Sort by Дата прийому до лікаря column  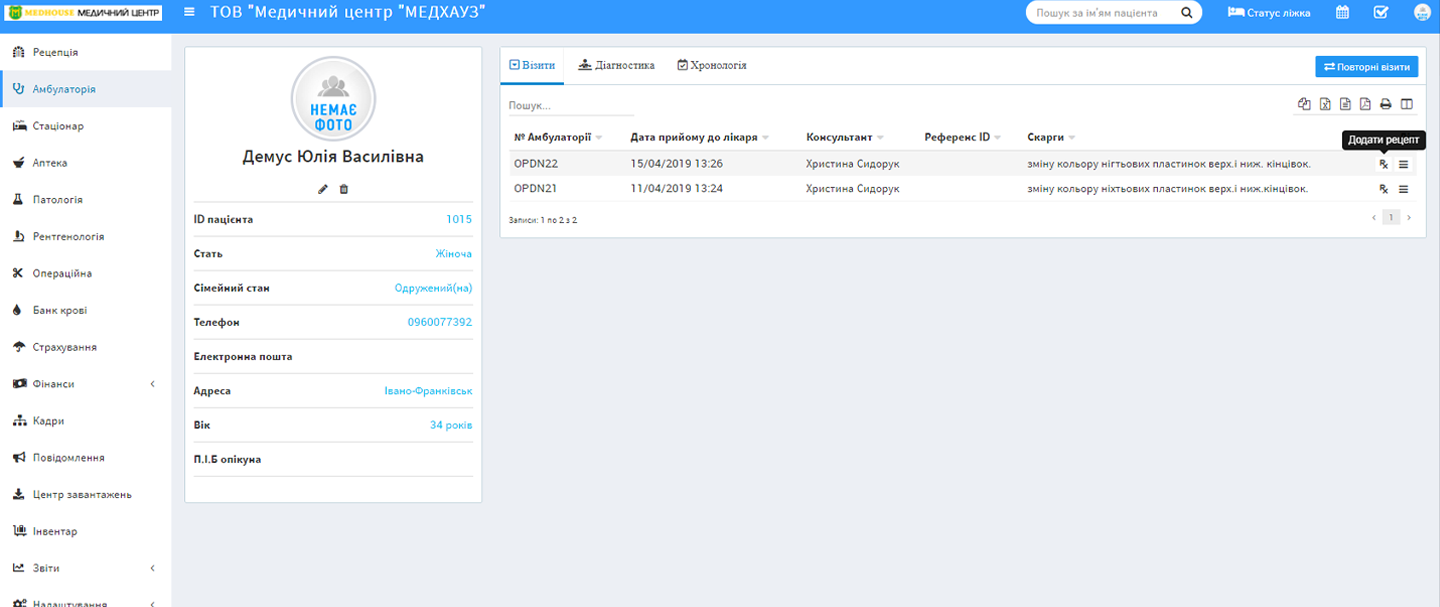[x=699, y=137]
